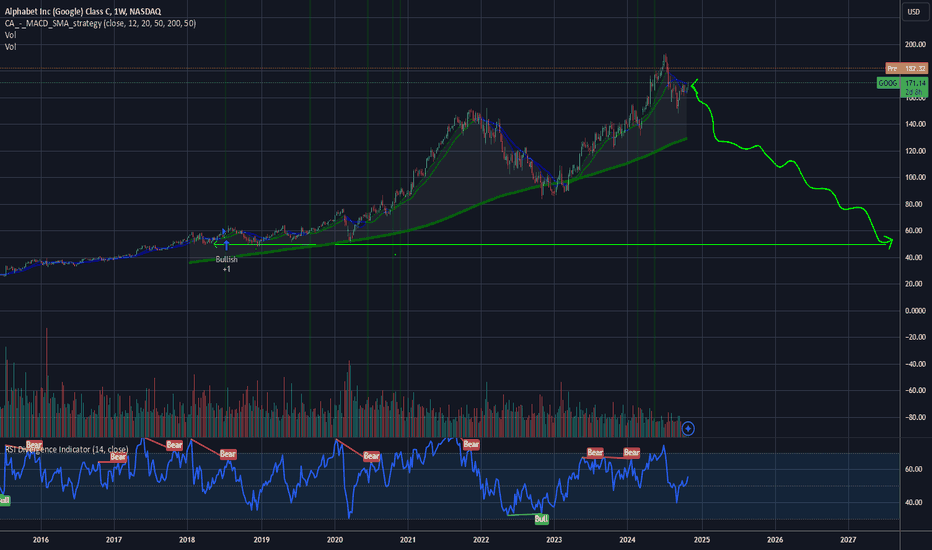Click the blue up-arrow signal above Bullish label
The image size is (932, 550).
tap(226, 246)
